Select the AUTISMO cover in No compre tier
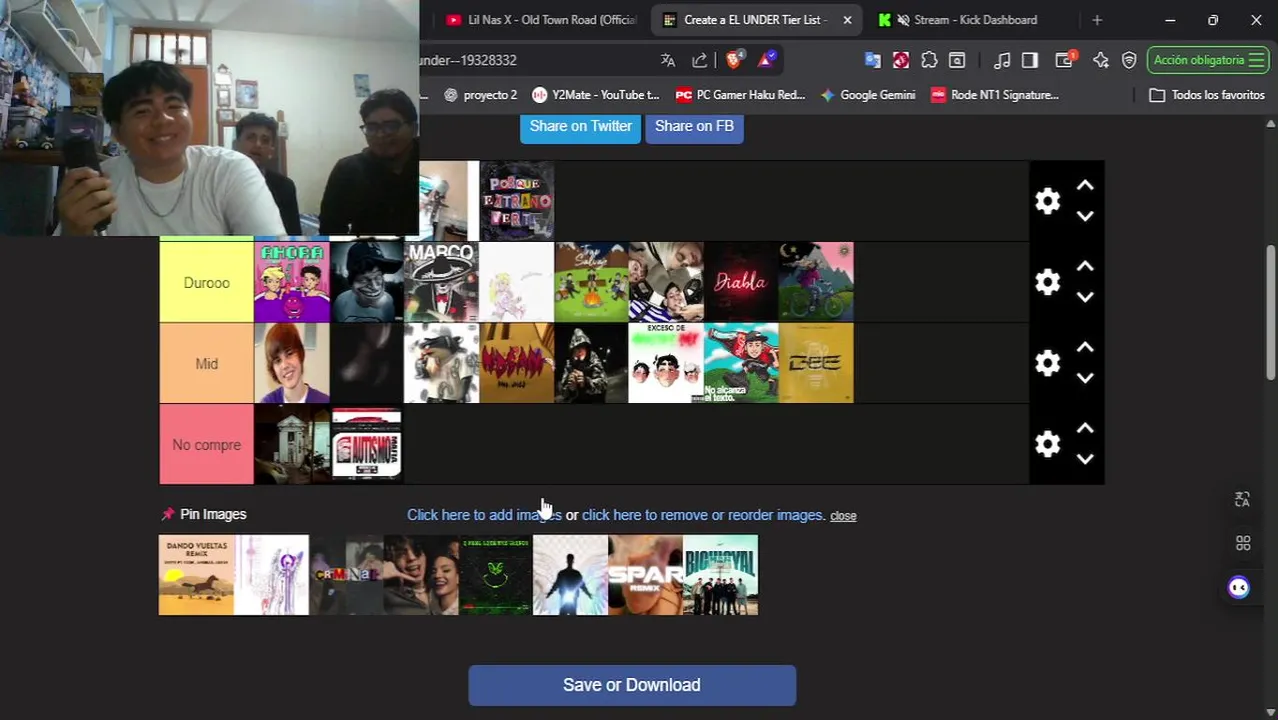Screen dimensions: 1278x720 (x=367, y=444)
